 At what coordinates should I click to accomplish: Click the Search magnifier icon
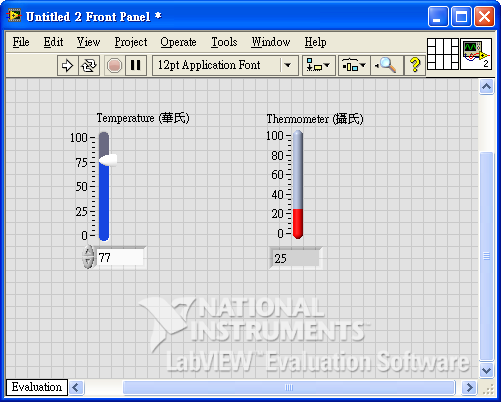pyautogui.click(x=386, y=65)
